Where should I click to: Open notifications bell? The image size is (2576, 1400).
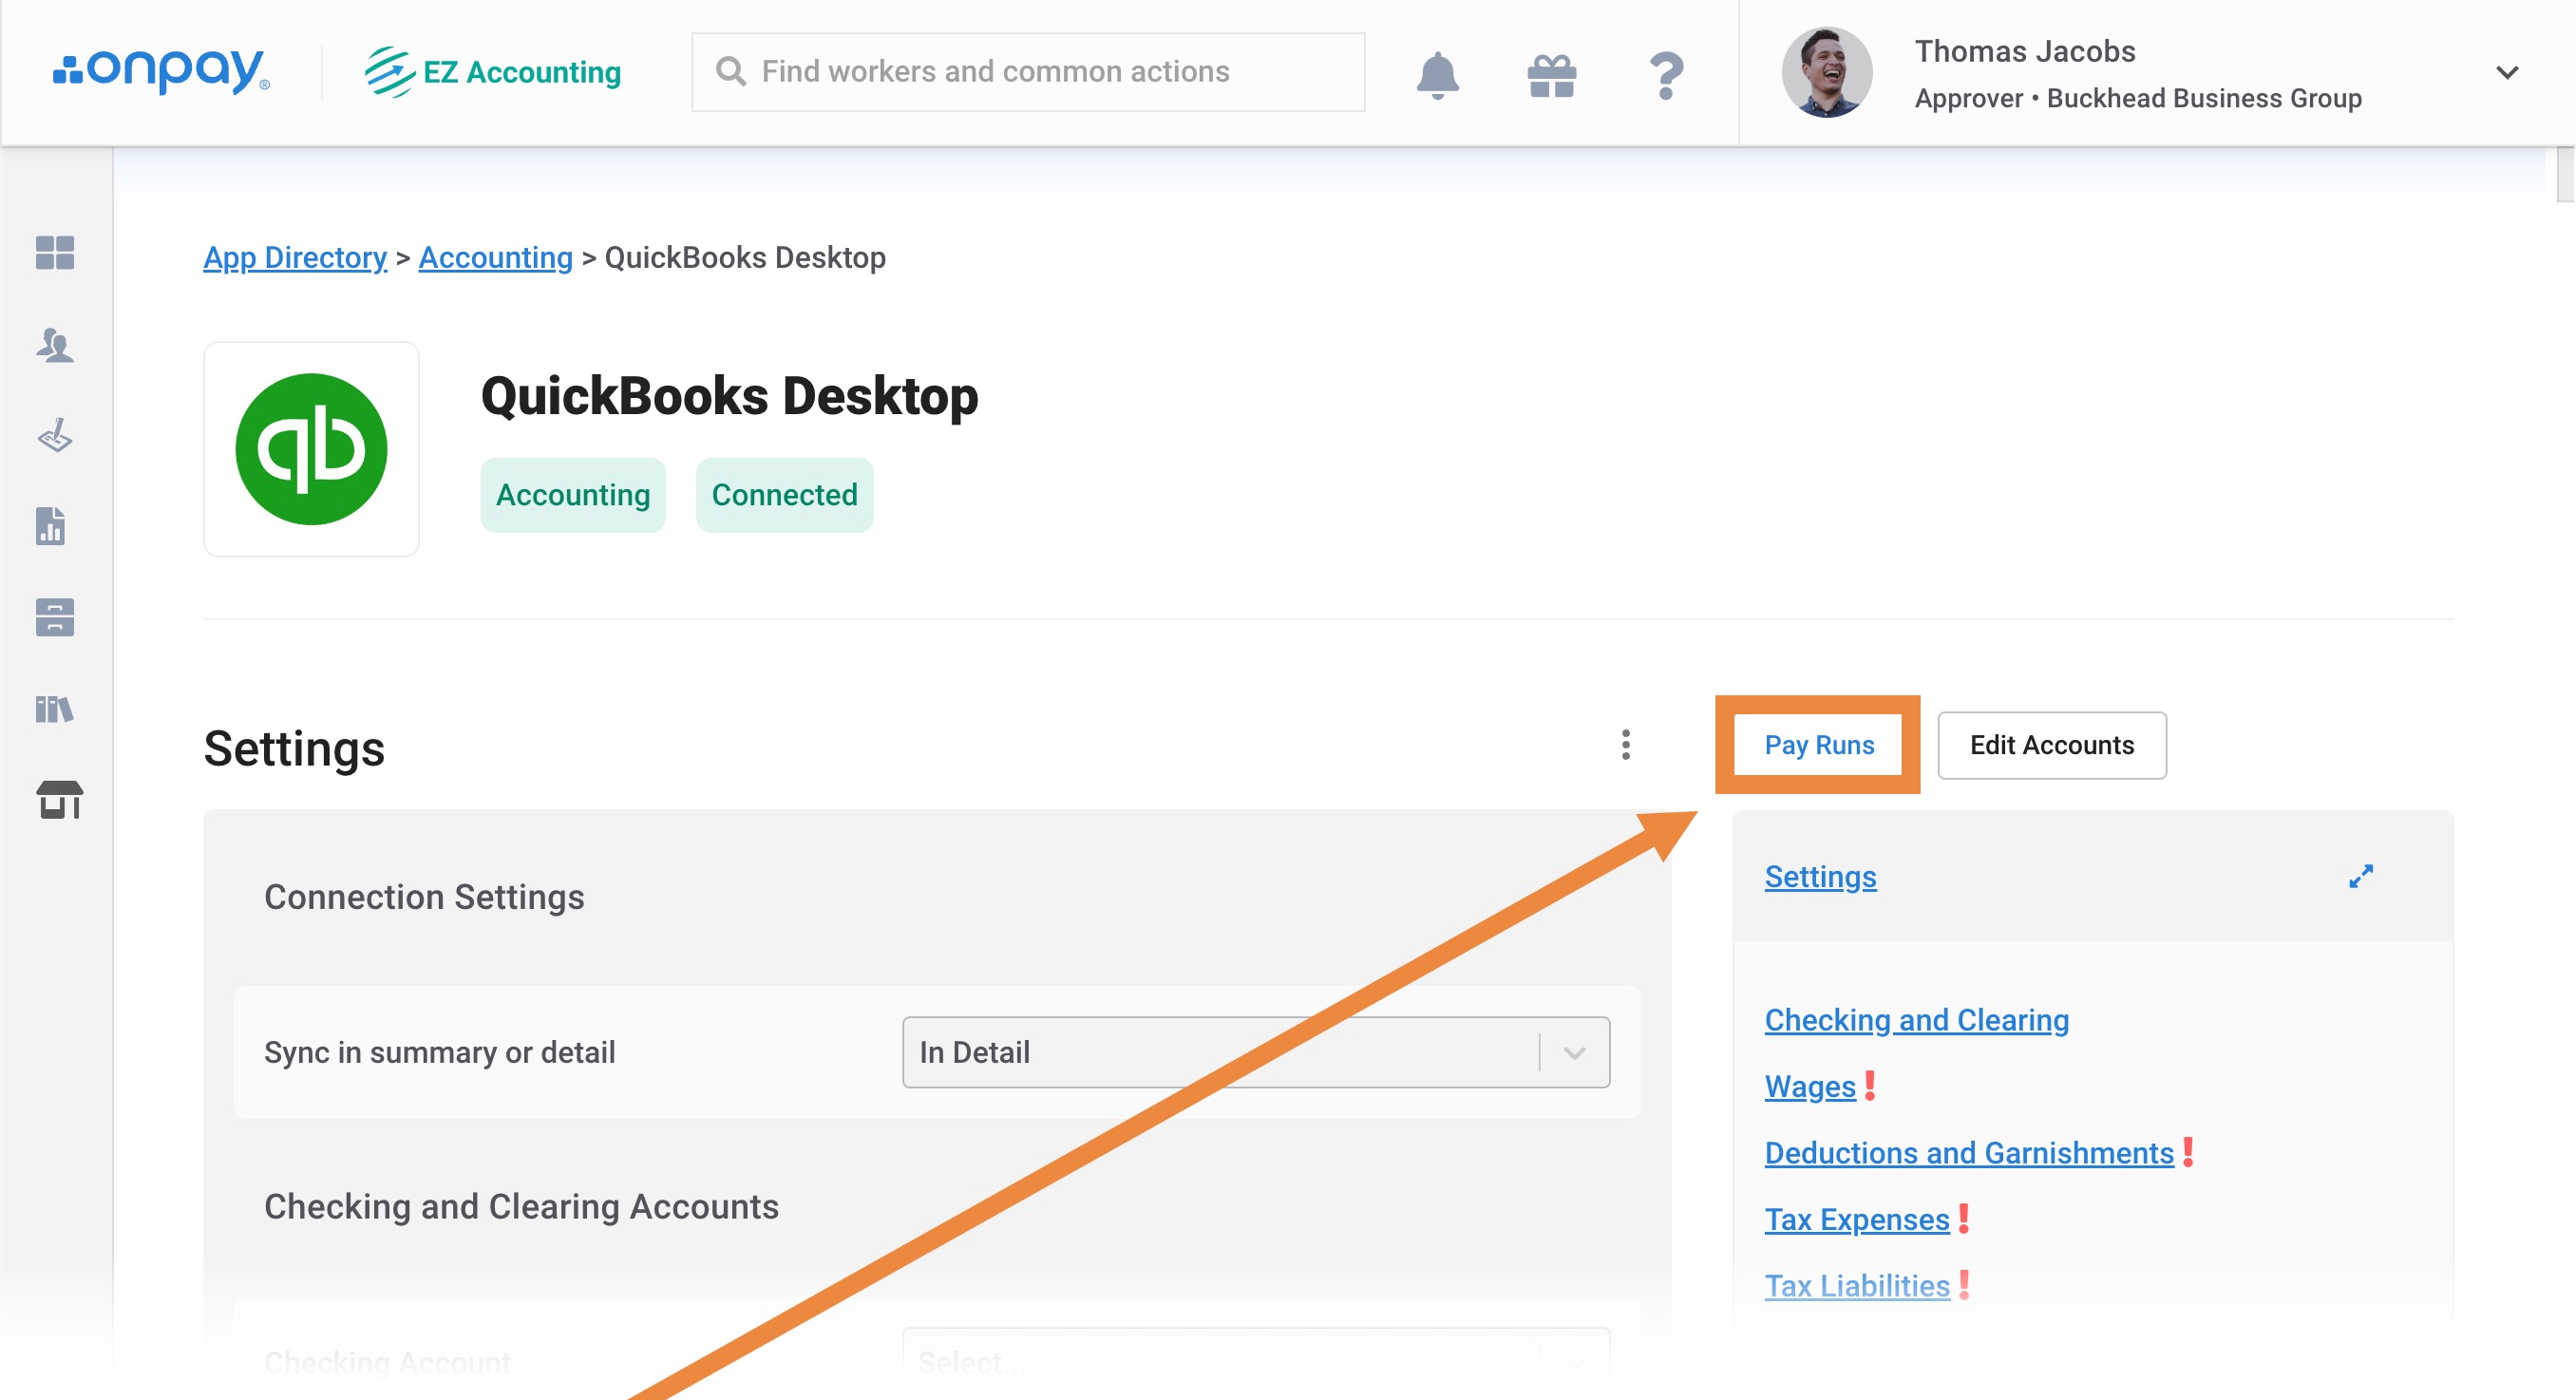pos(1438,74)
